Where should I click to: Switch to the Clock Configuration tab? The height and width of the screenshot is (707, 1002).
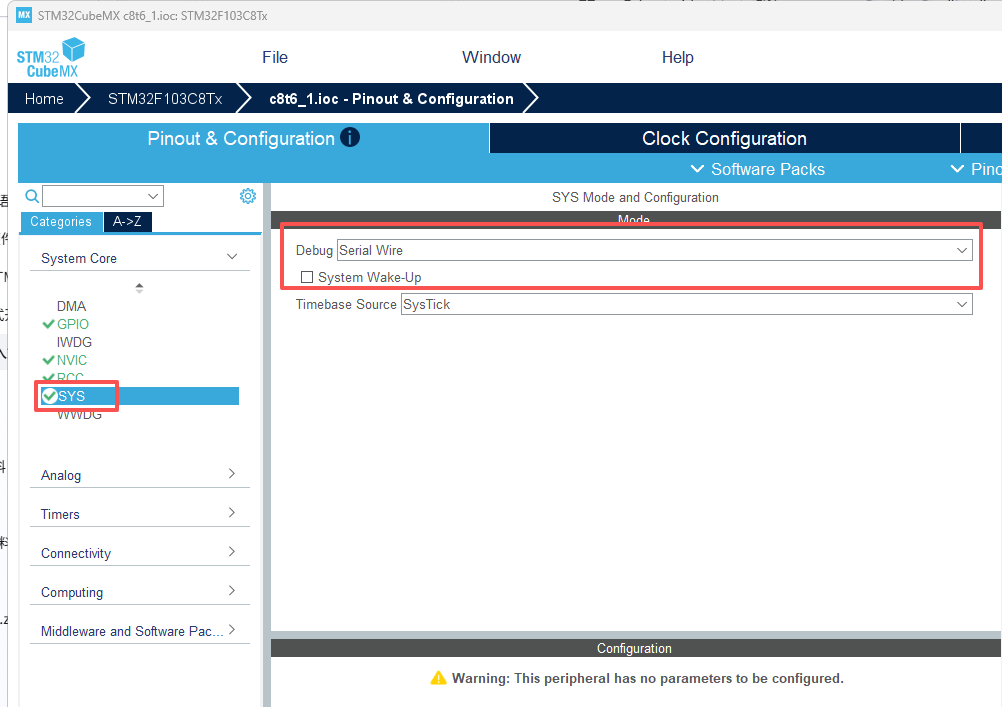724,138
